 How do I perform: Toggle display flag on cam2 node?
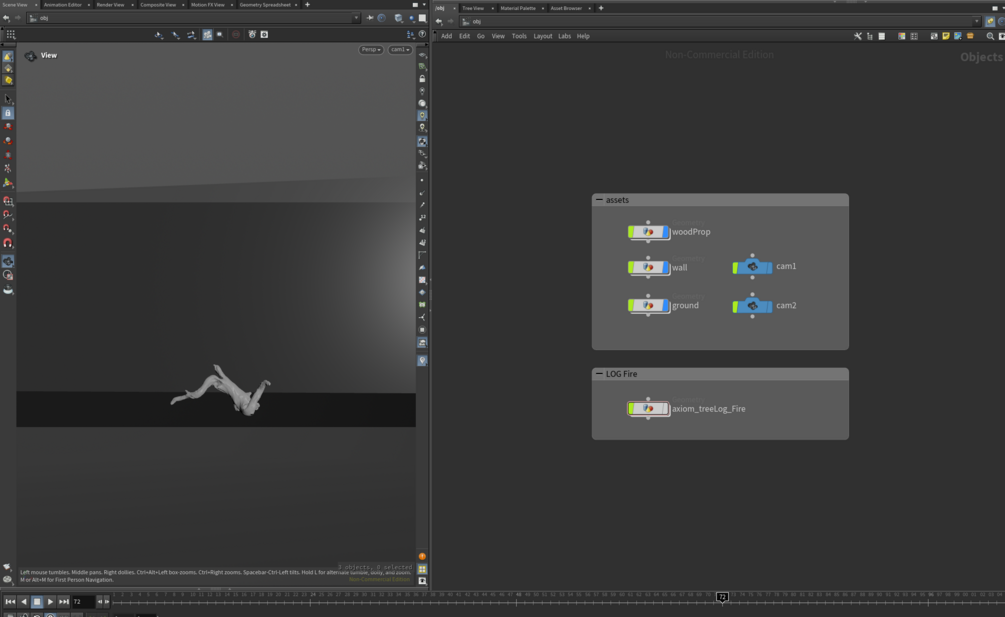[769, 306]
